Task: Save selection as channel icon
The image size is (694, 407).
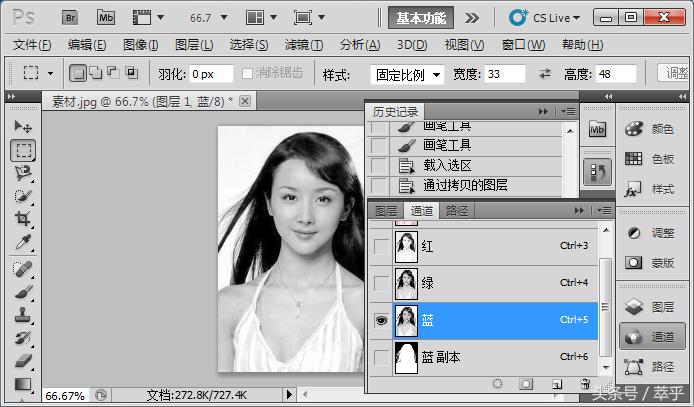Action: [x=526, y=384]
